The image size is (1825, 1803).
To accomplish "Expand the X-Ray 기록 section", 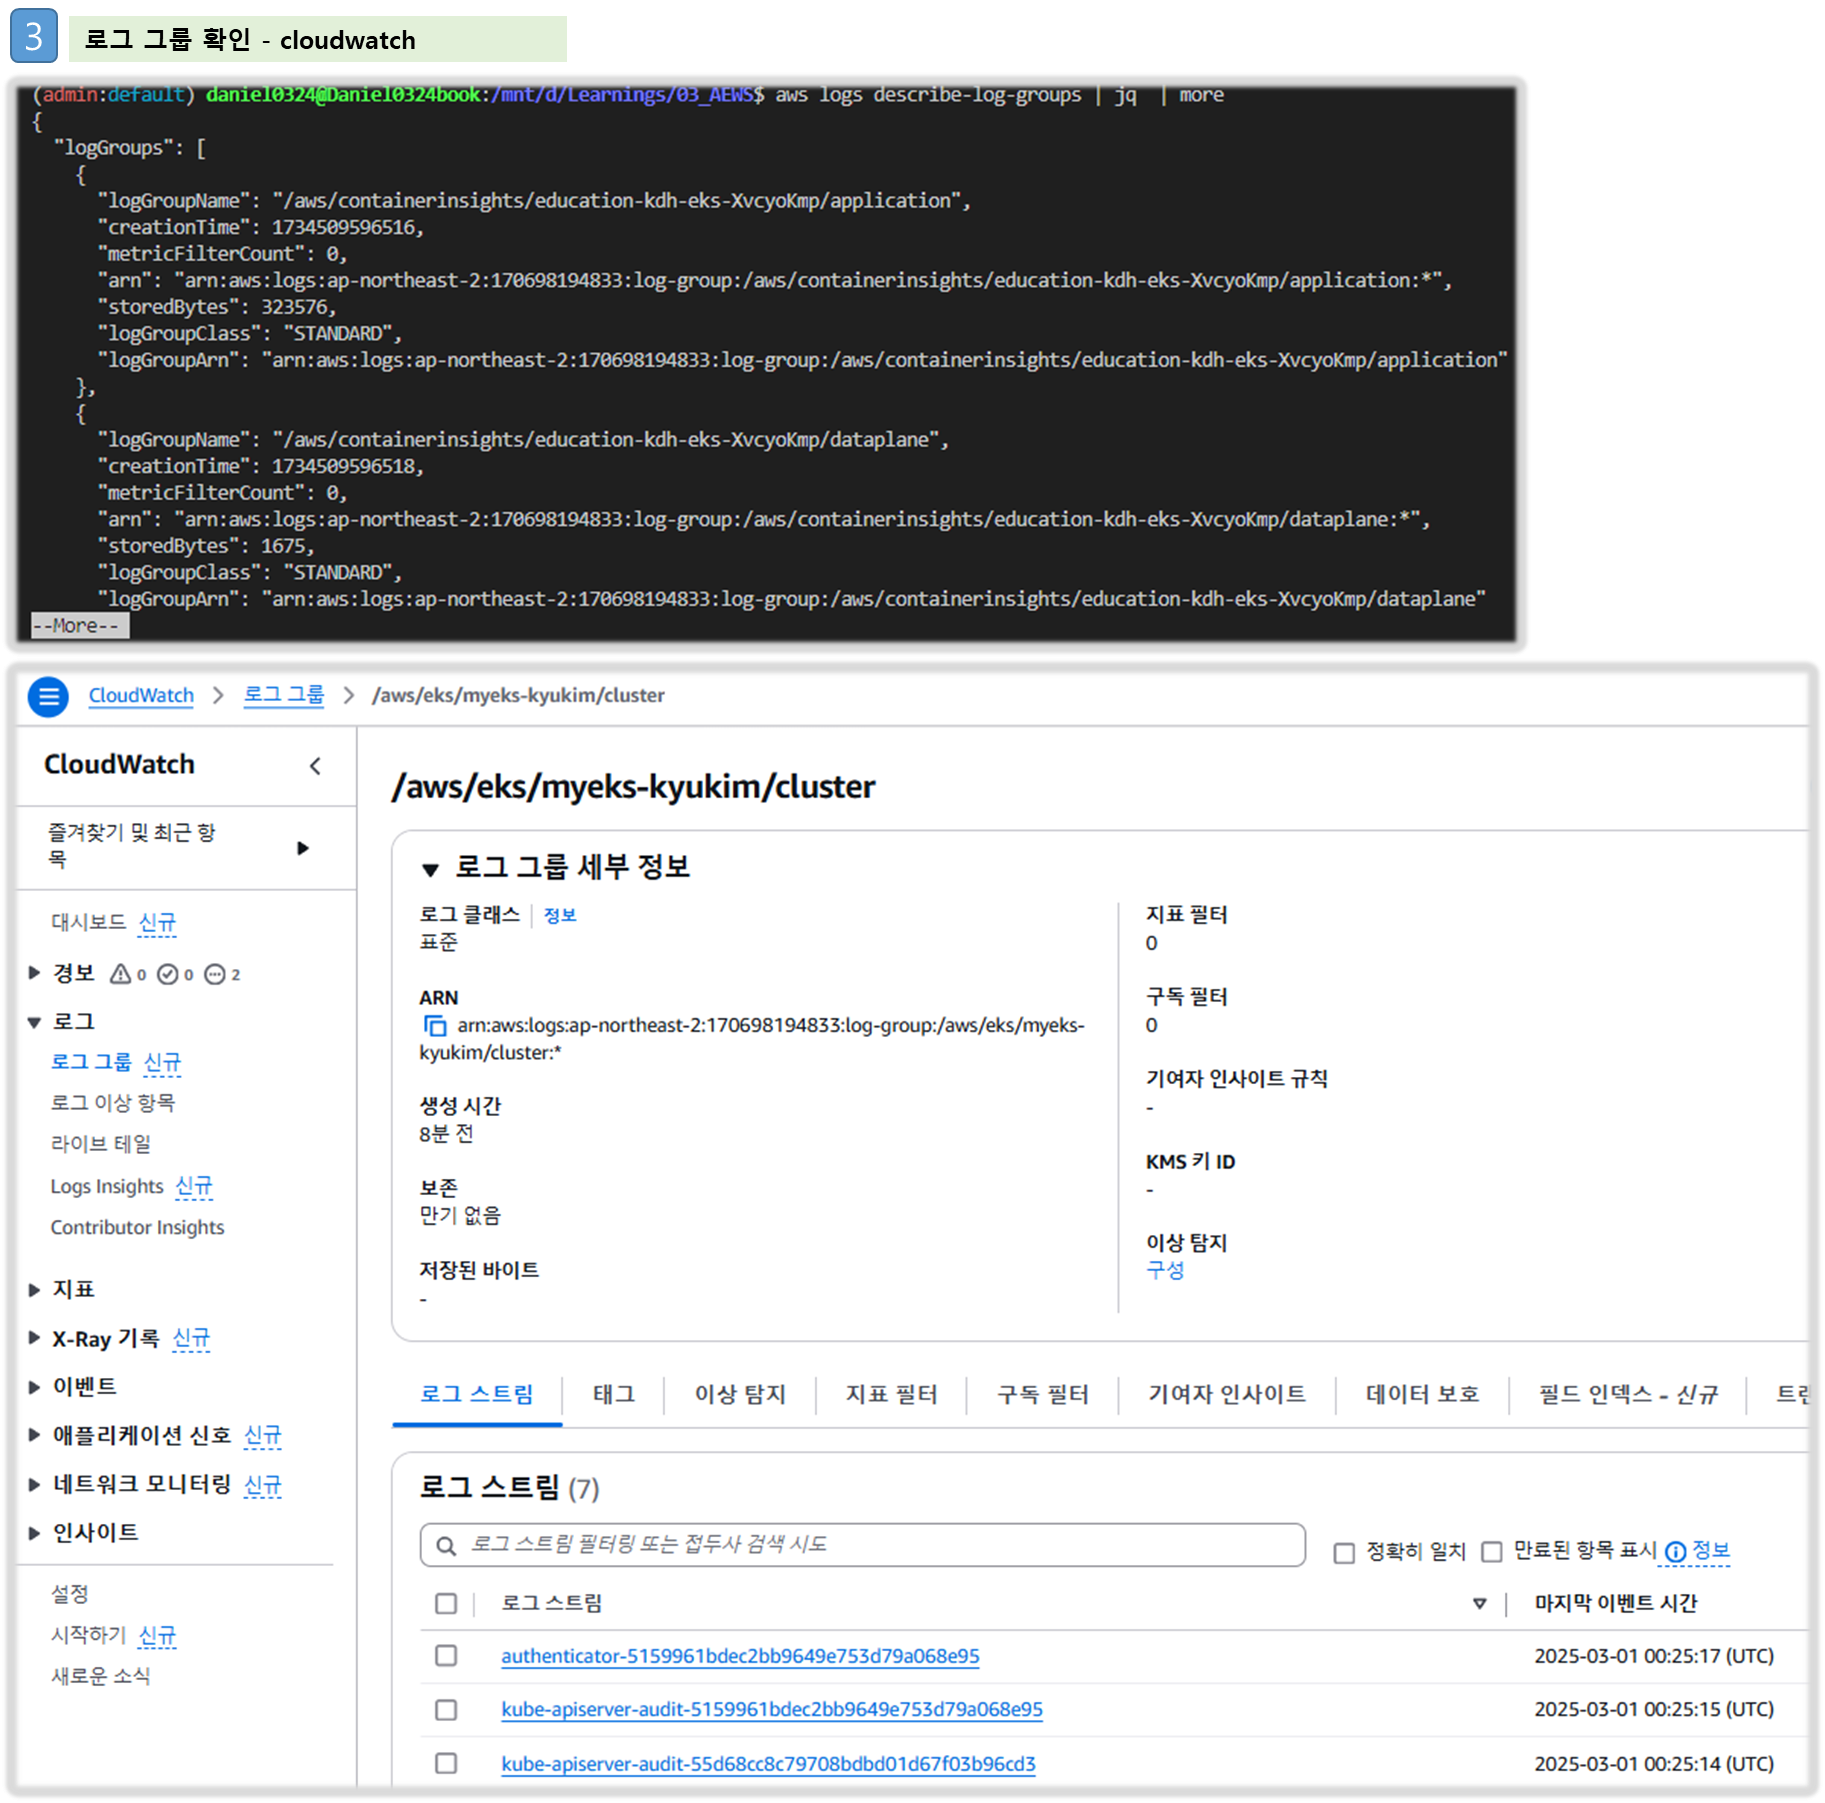I will point(34,1338).
